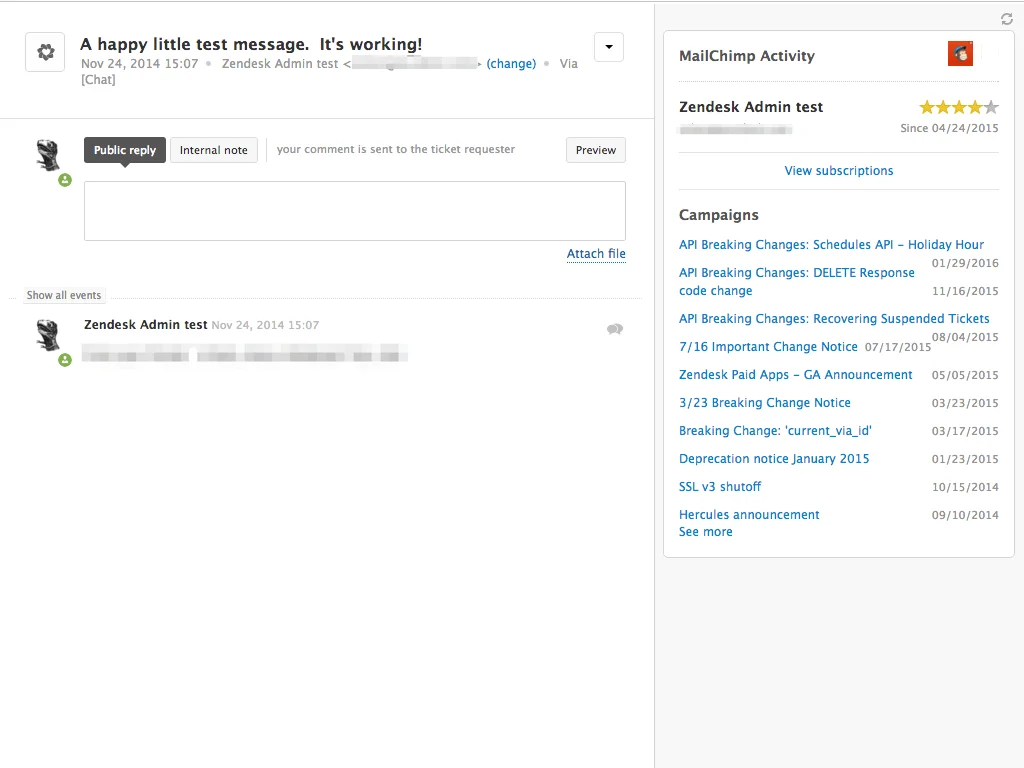Expand Show all events
1024x768 pixels.
(x=64, y=295)
